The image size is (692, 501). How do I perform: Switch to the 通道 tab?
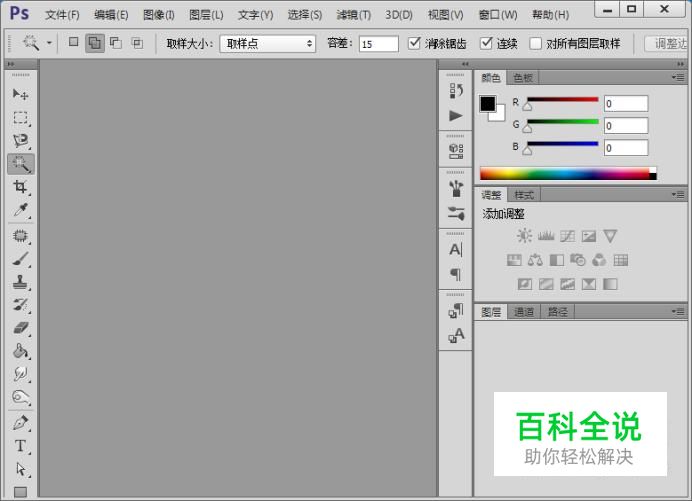(x=524, y=312)
